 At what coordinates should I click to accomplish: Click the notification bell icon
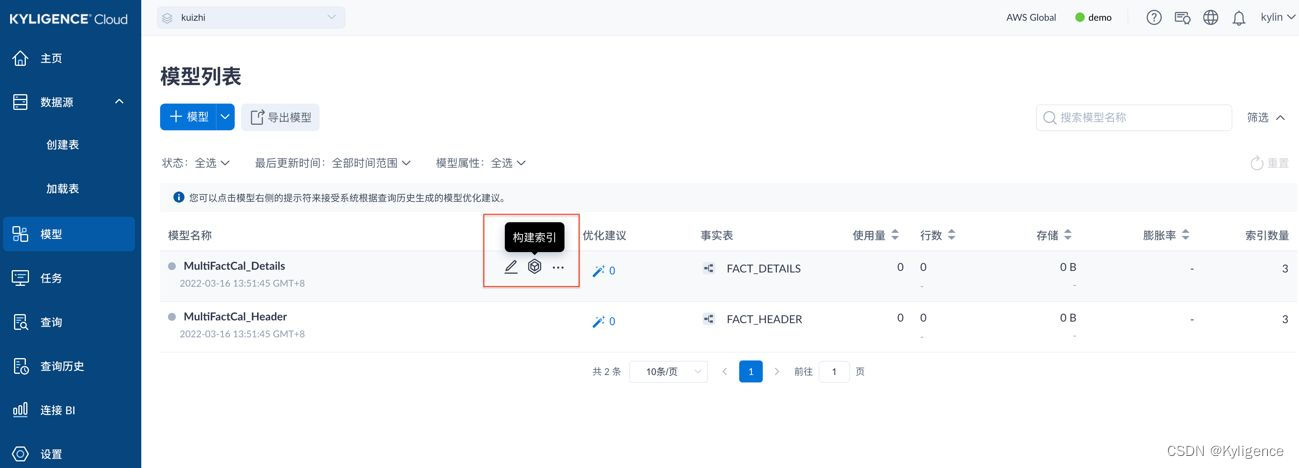(1239, 17)
